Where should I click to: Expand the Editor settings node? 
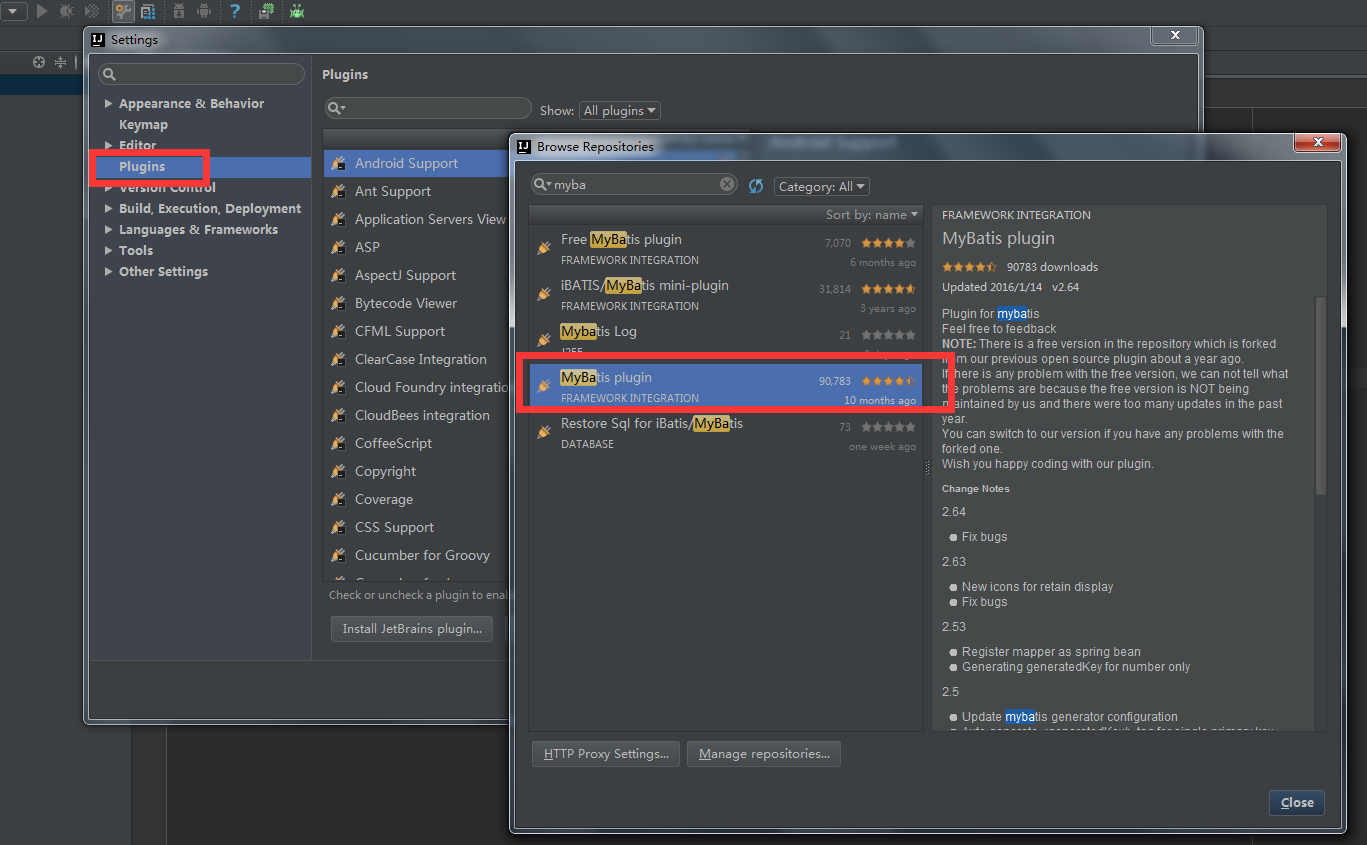tap(109, 146)
